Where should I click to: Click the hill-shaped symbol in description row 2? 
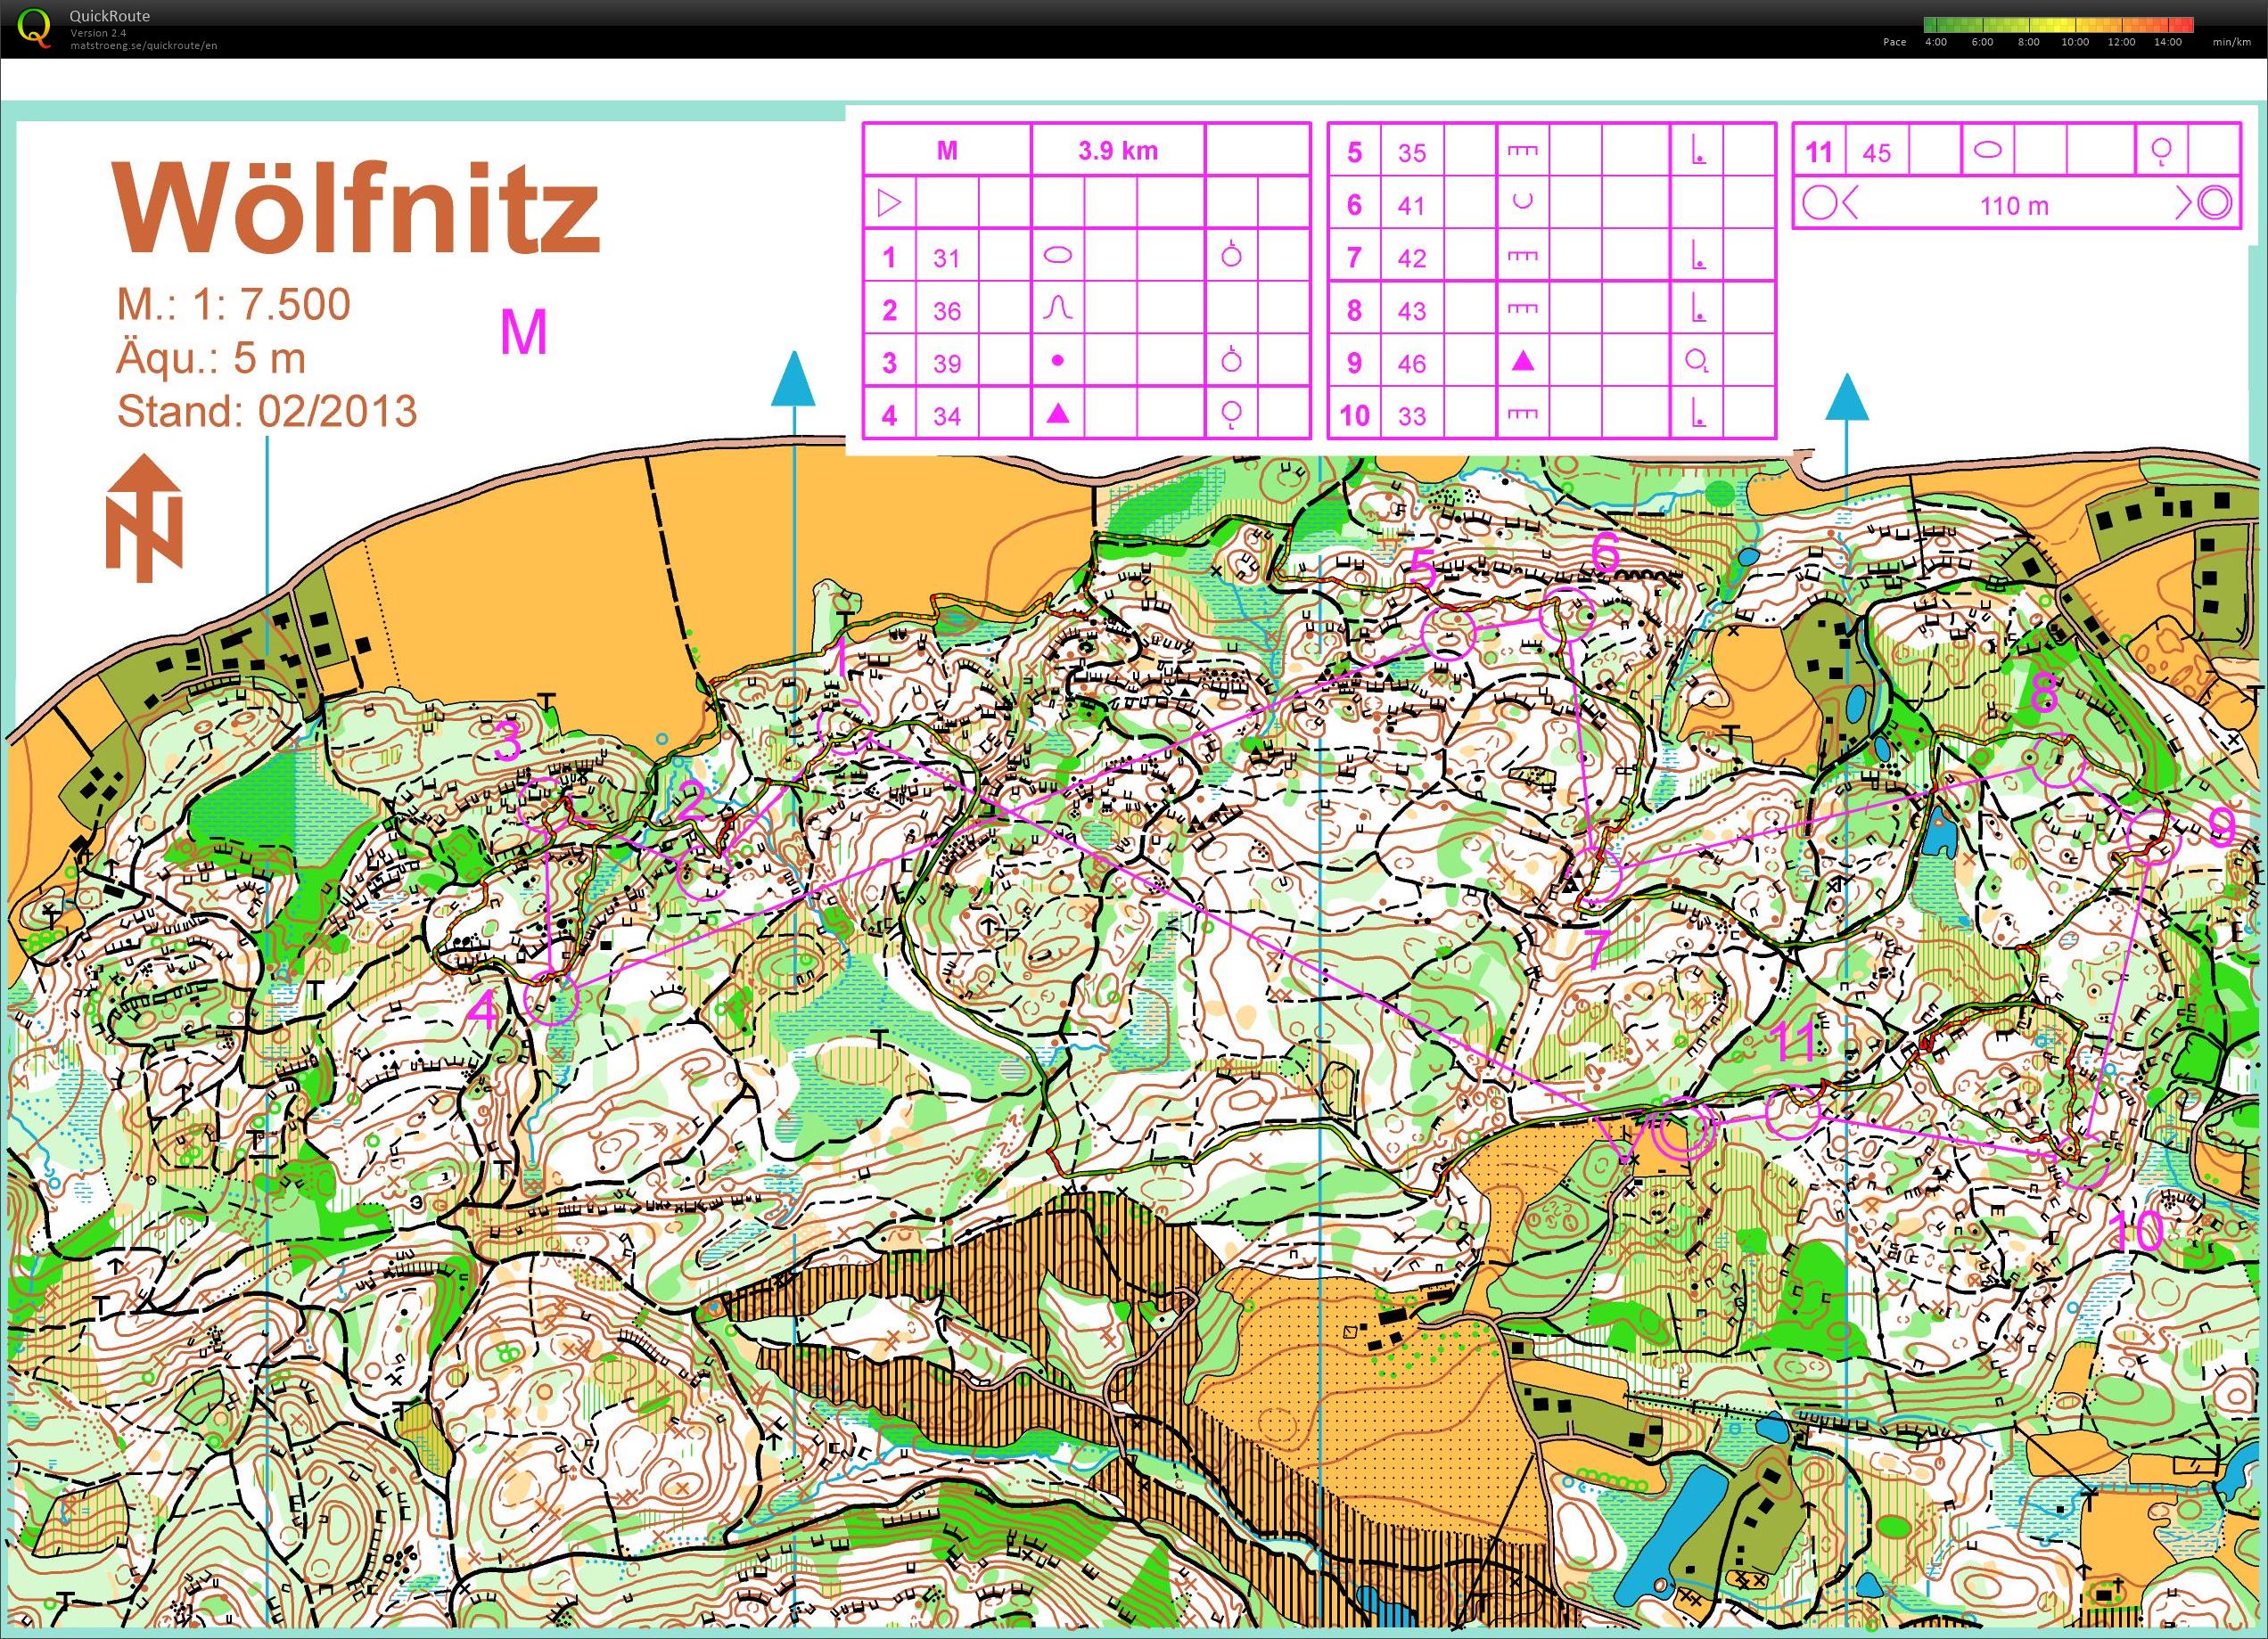point(1058,310)
